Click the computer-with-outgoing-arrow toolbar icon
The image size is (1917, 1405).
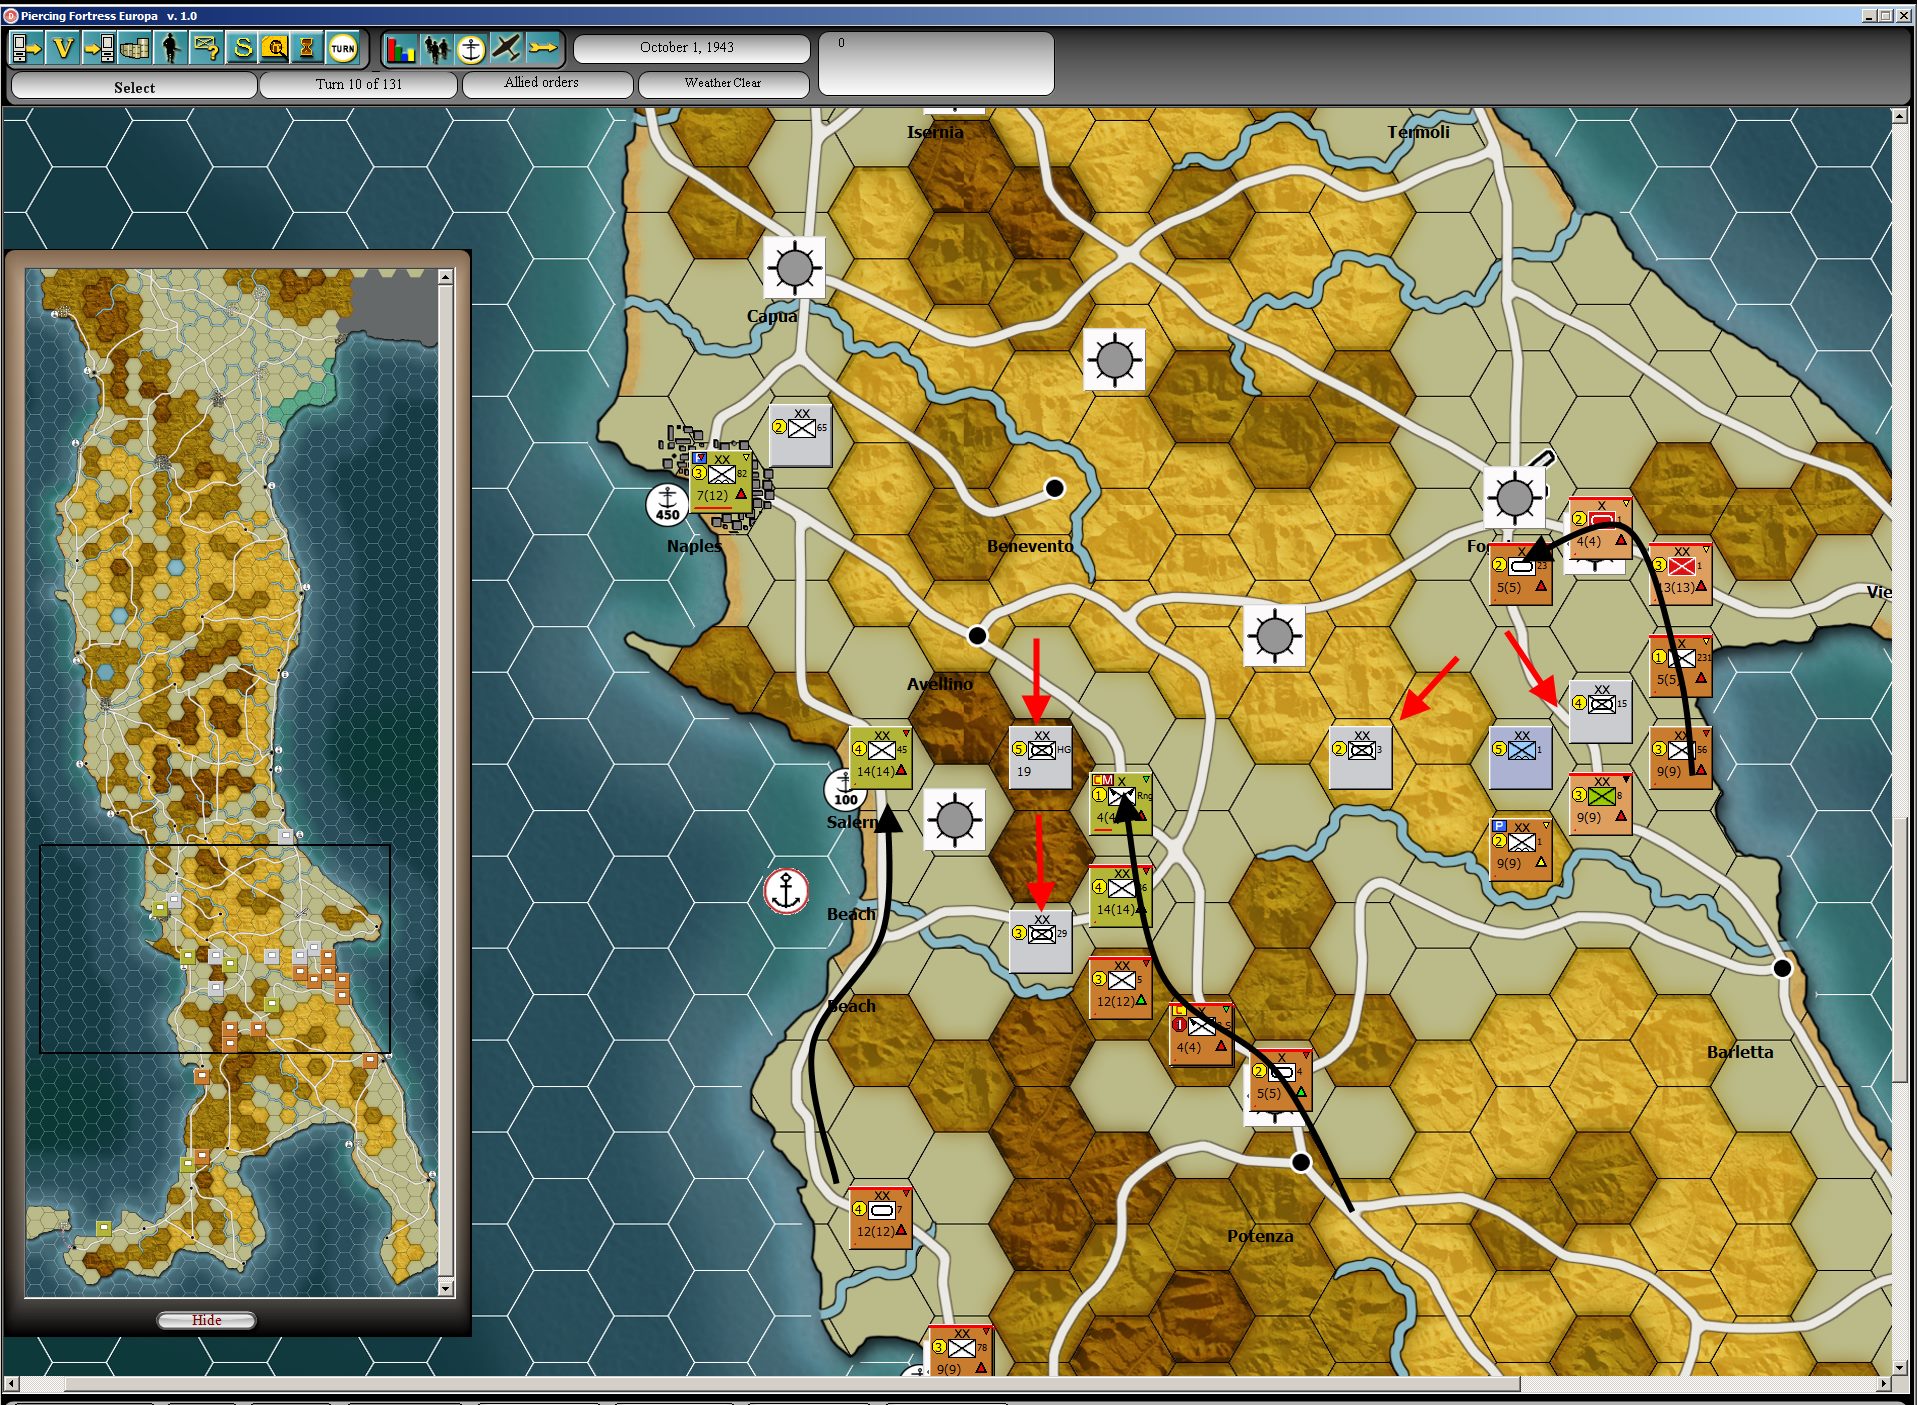point(26,47)
